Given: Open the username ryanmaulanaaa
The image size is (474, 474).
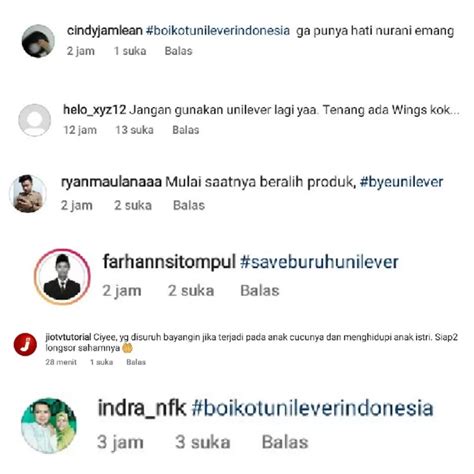Looking at the screenshot, I should pyautogui.click(x=111, y=182).
